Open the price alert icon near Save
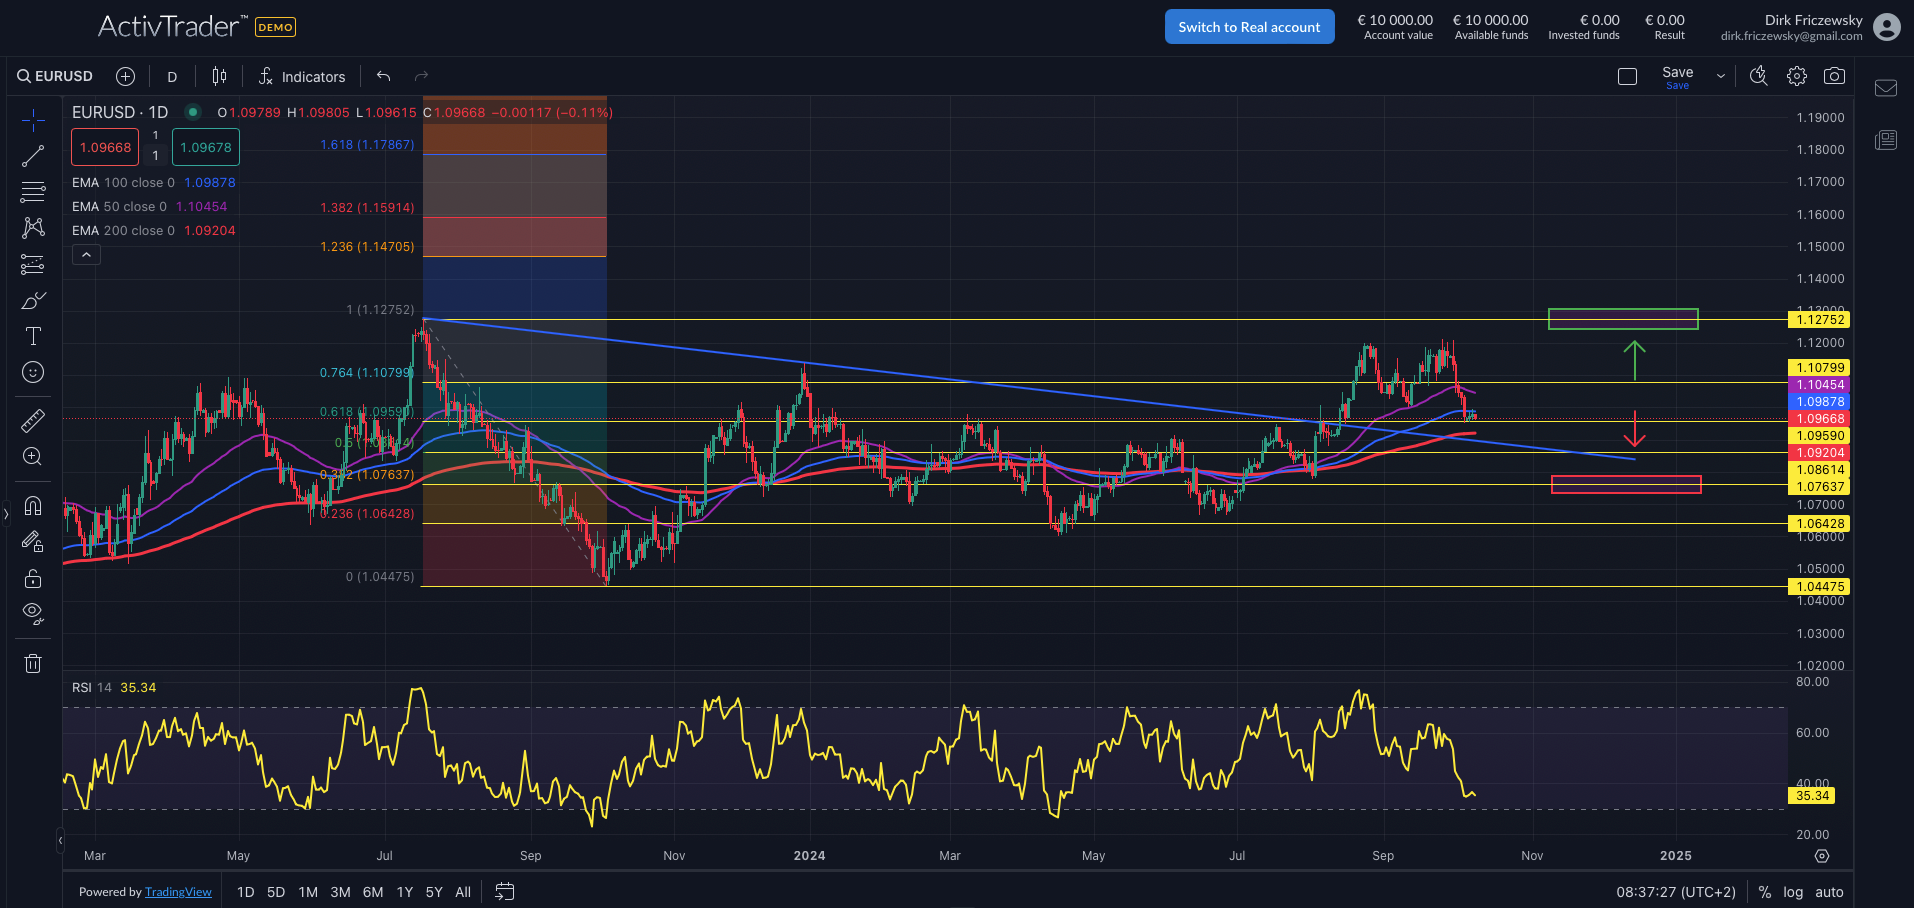This screenshot has width=1914, height=908. (1759, 75)
